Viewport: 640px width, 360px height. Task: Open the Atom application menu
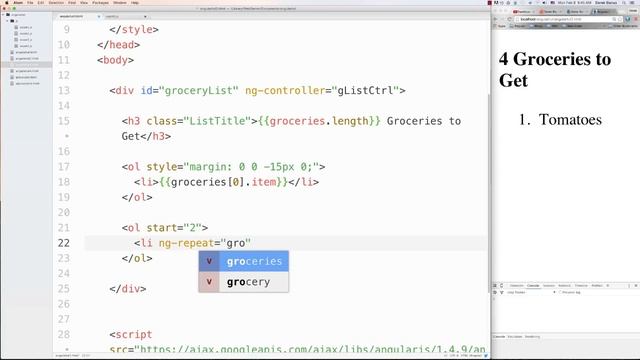click(x=18, y=2)
